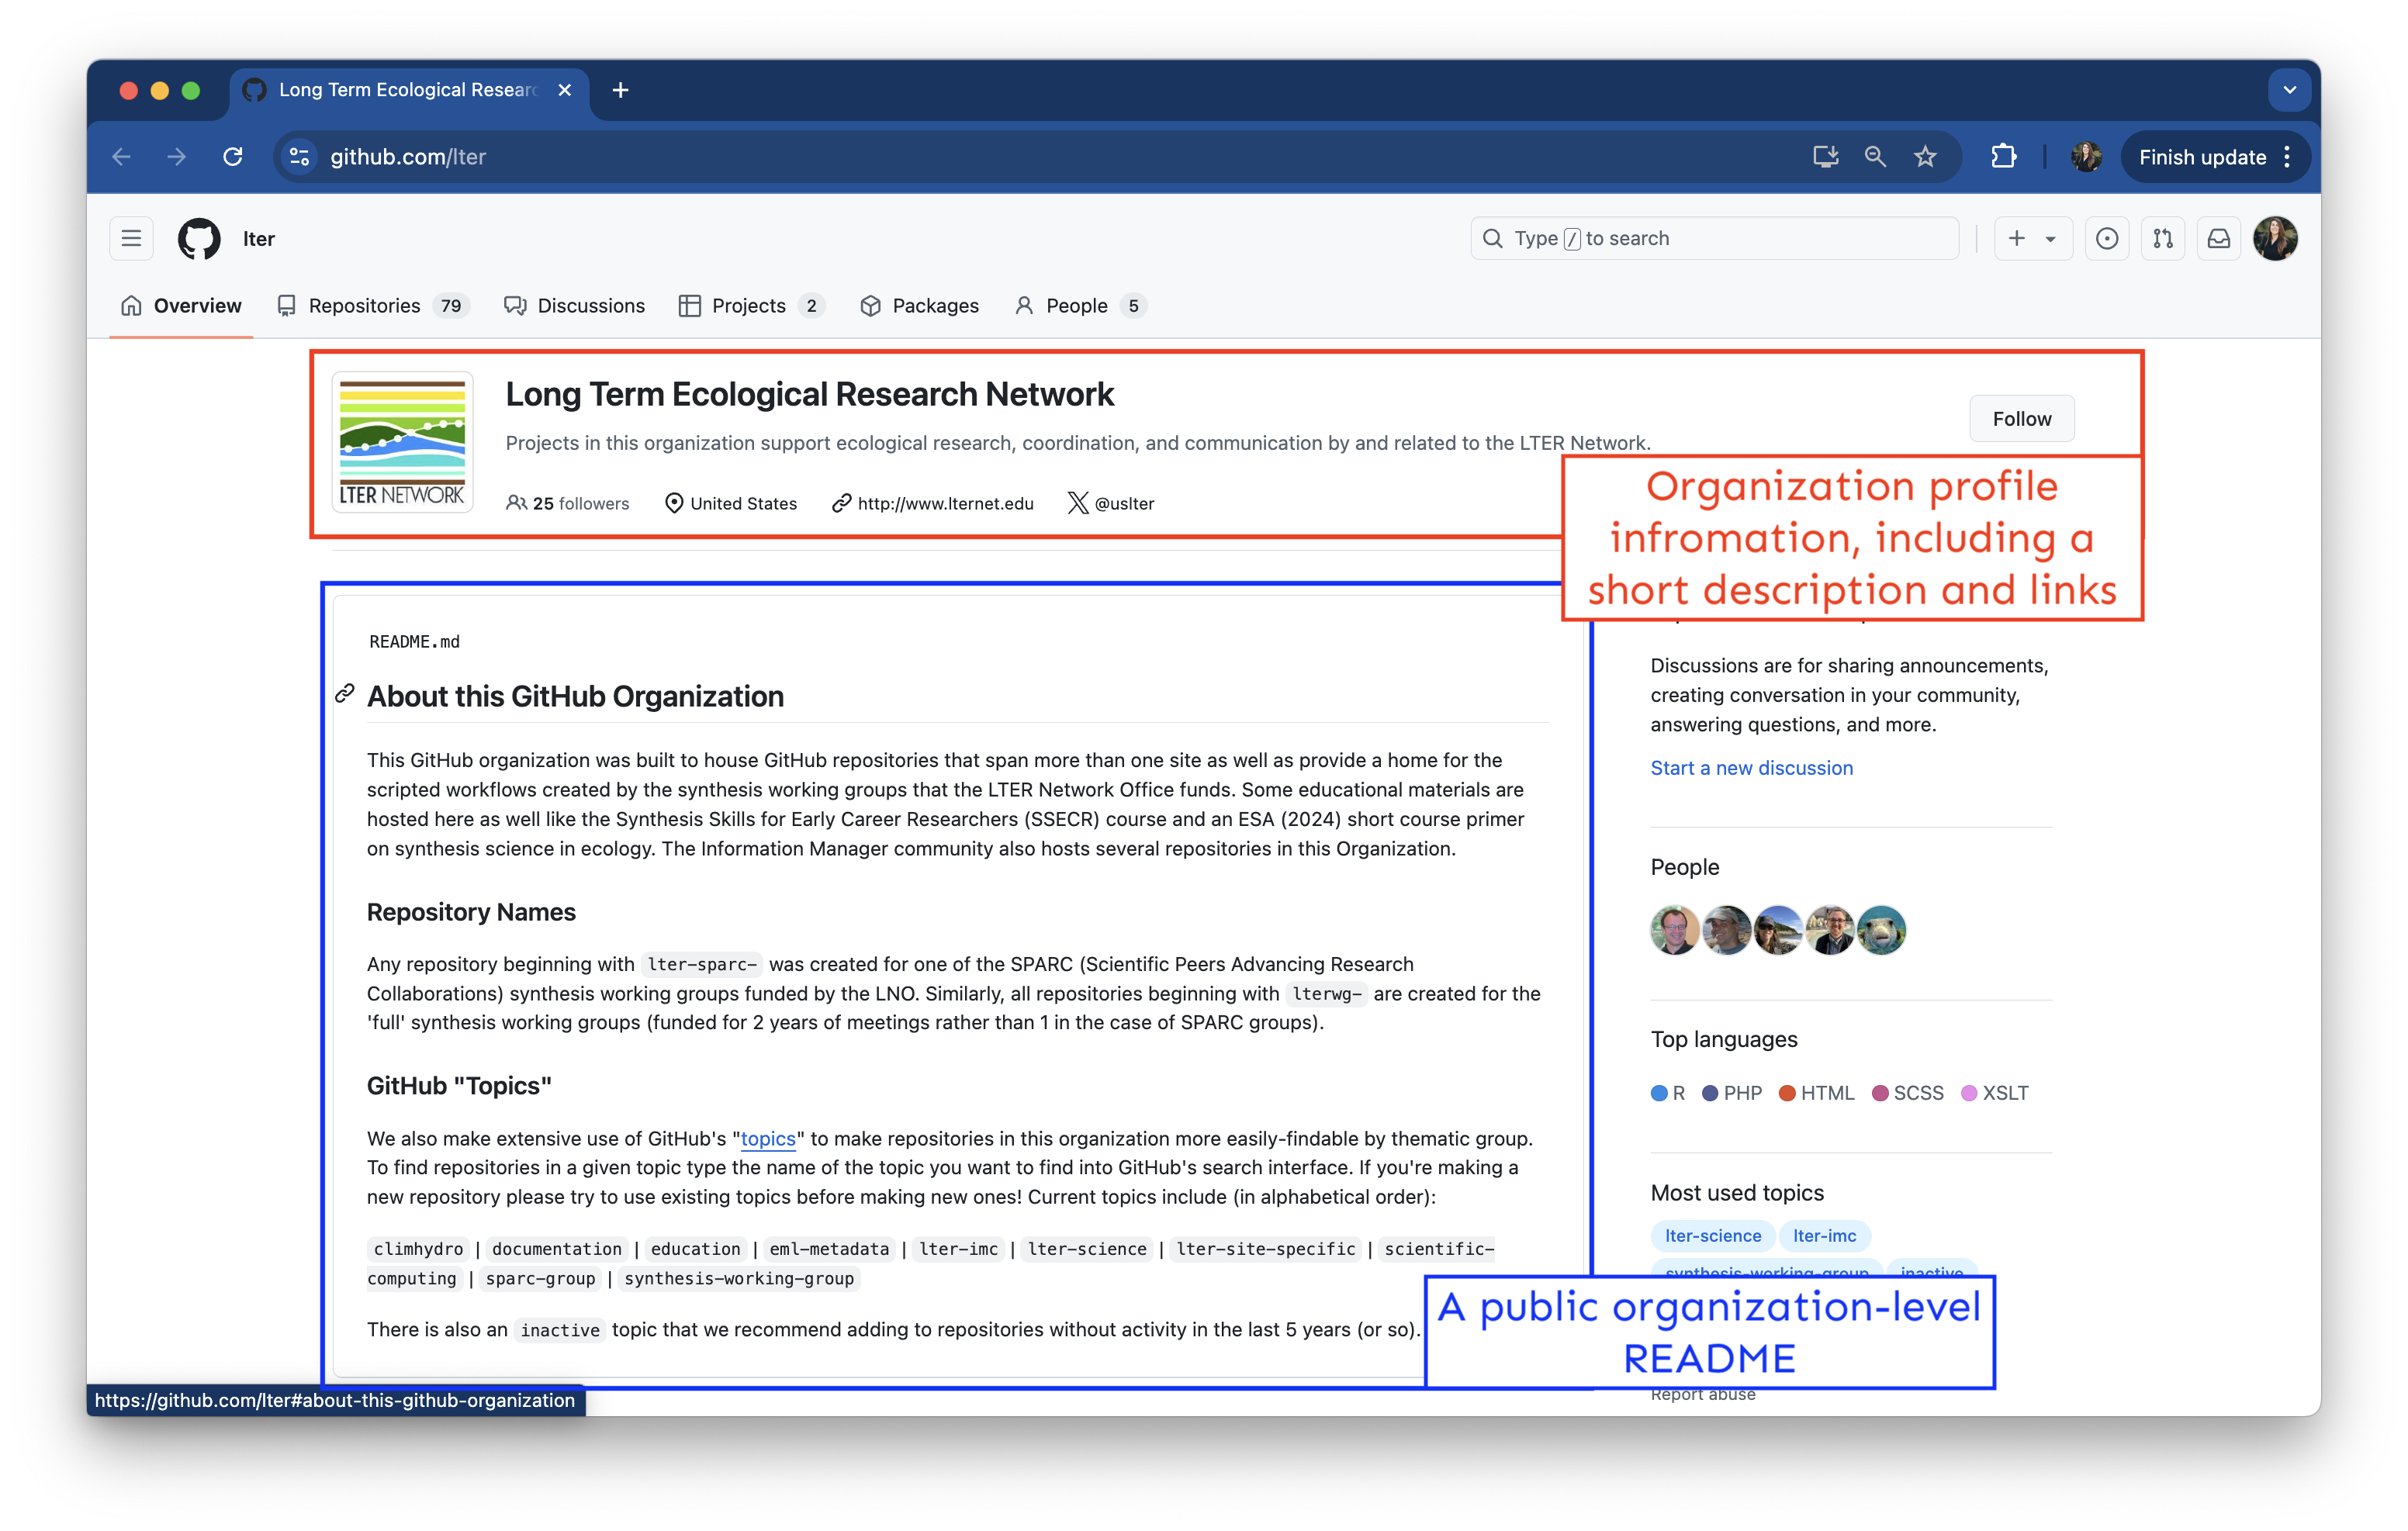This screenshot has height=1531, width=2408.
Task: Click the README heading anchor link icon
Action: click(345, 694)
